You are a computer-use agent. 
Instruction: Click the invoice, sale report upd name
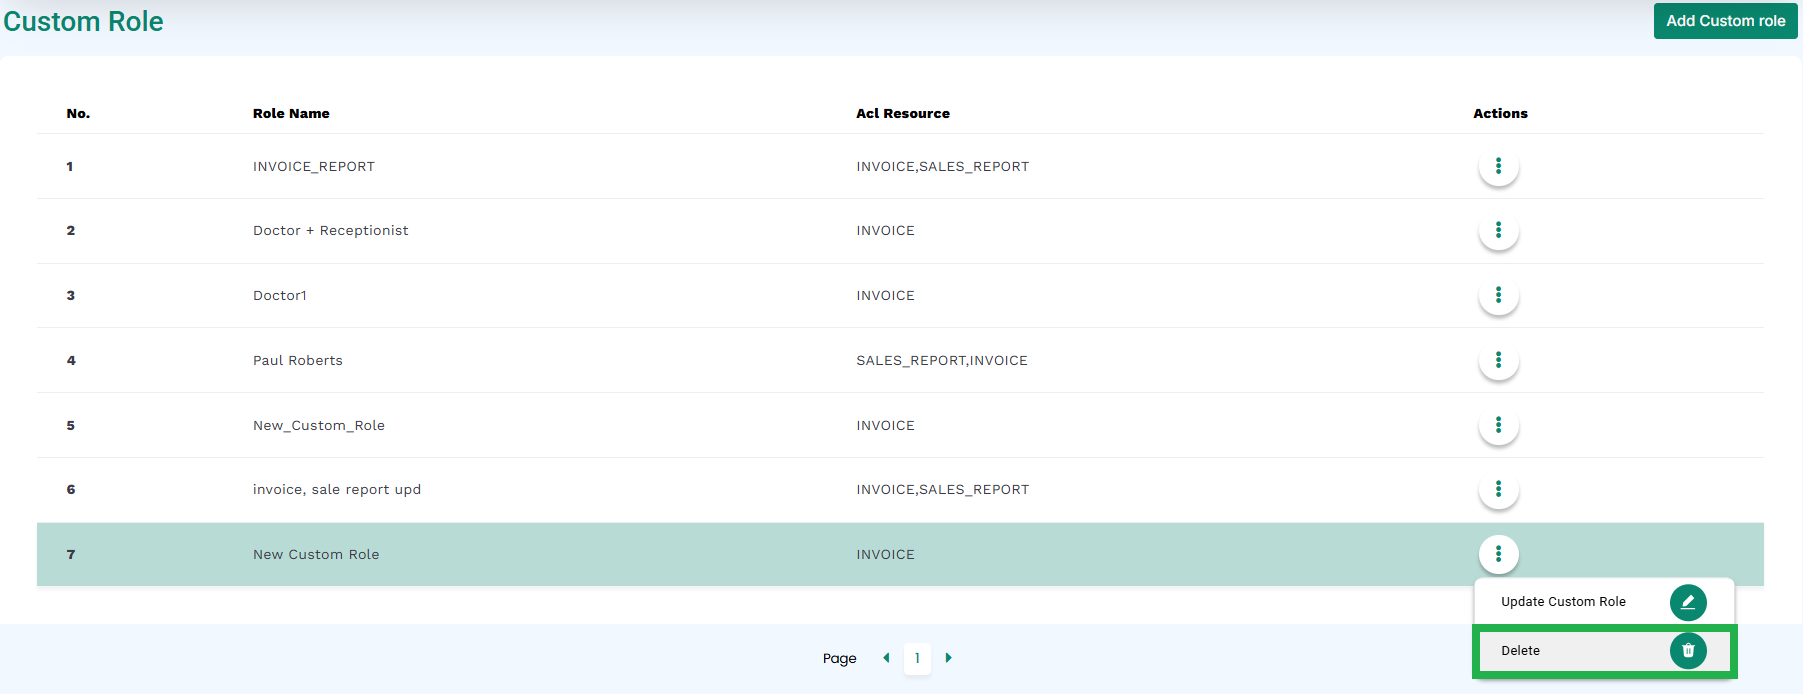tap(337, 490)
